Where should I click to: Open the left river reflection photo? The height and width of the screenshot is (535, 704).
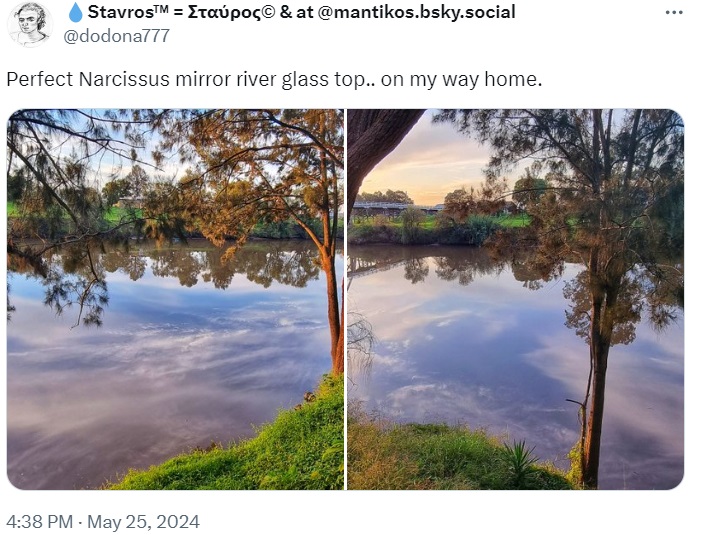[x=175, y=299]
